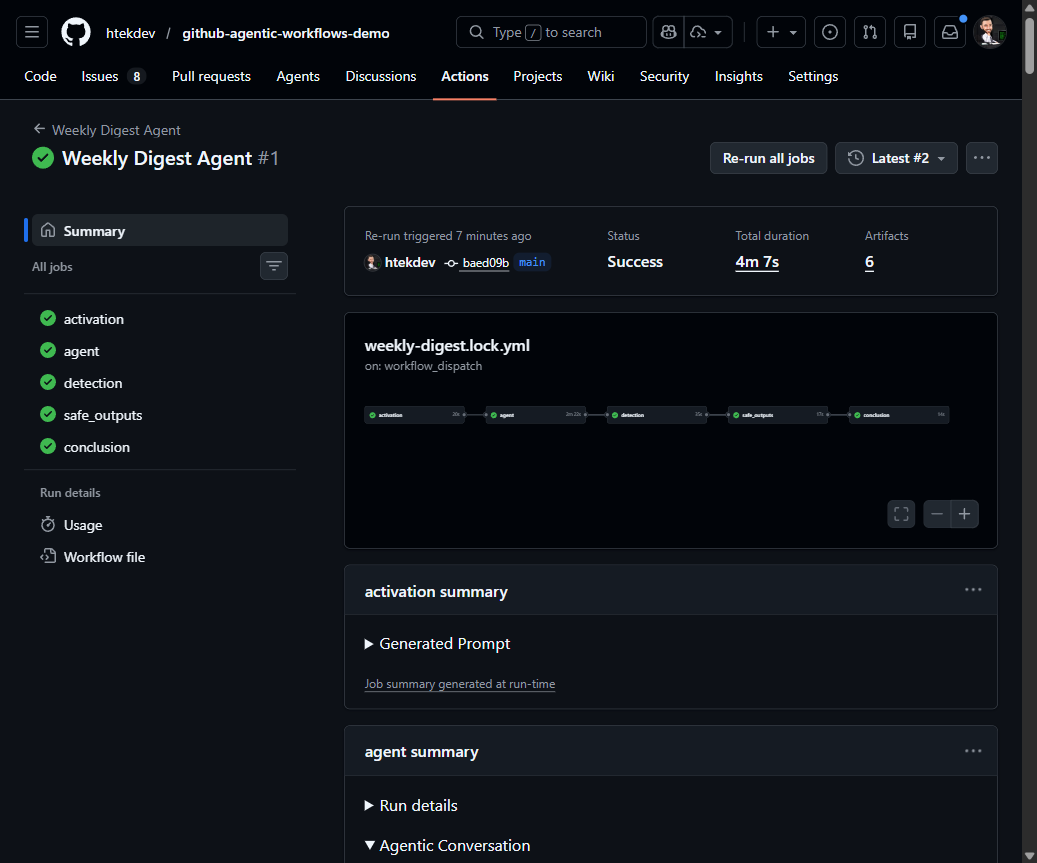The height and width of the screenshot is (863, 1037).
Task: Click the filter jobs icon next to All jobs
Action: click(273, 266)
